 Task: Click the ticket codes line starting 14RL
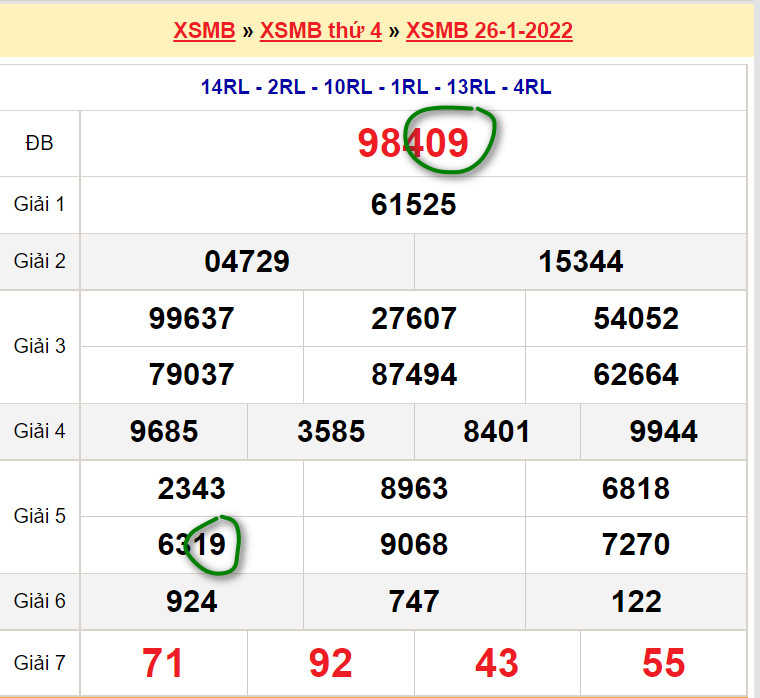[x=375, y=87]
